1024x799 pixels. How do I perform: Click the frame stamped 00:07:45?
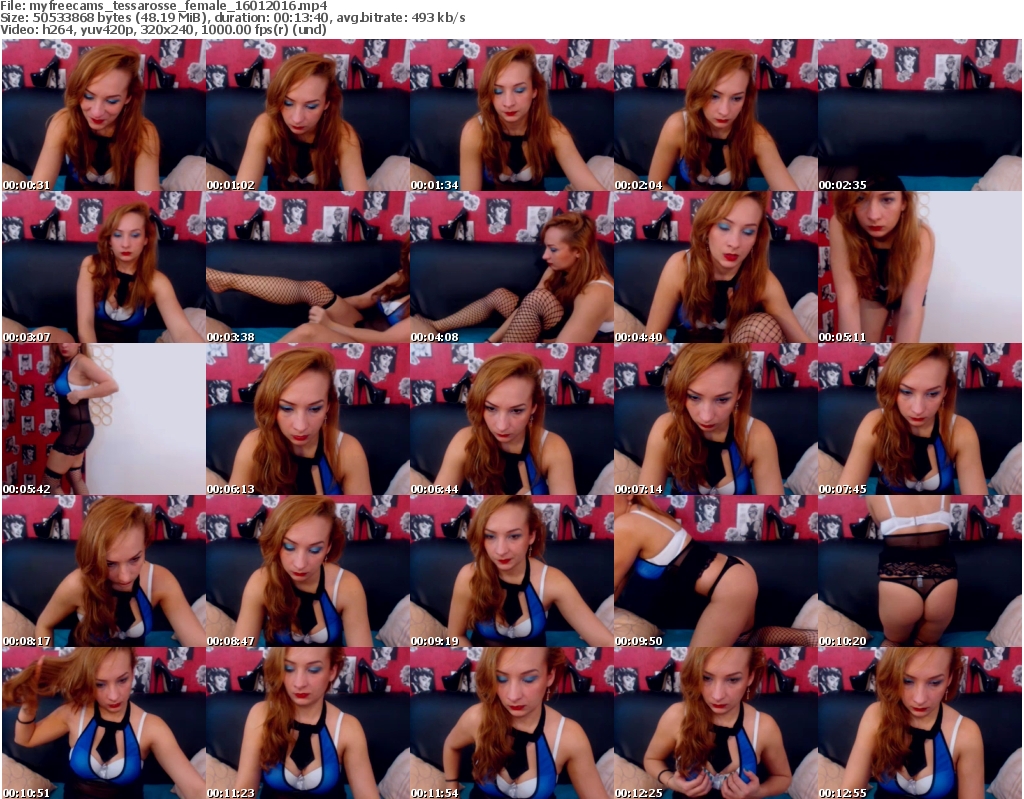pyautogui.click(x=919, y=419)
